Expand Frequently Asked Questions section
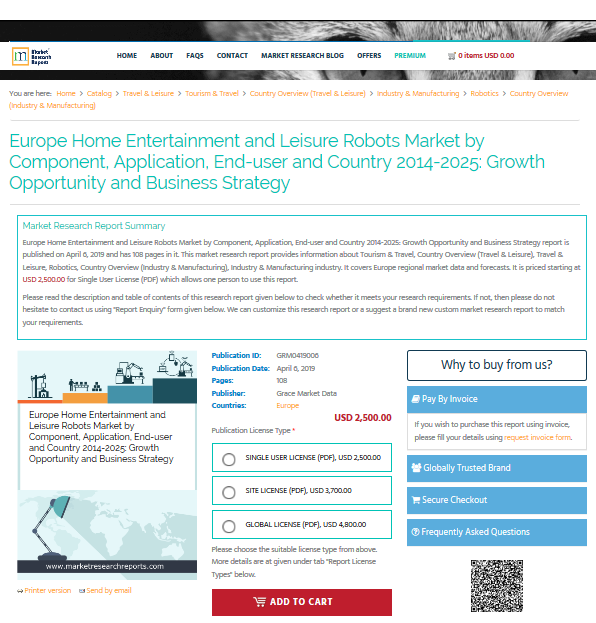This screenshot has height=623, width=596. (497, 532)
